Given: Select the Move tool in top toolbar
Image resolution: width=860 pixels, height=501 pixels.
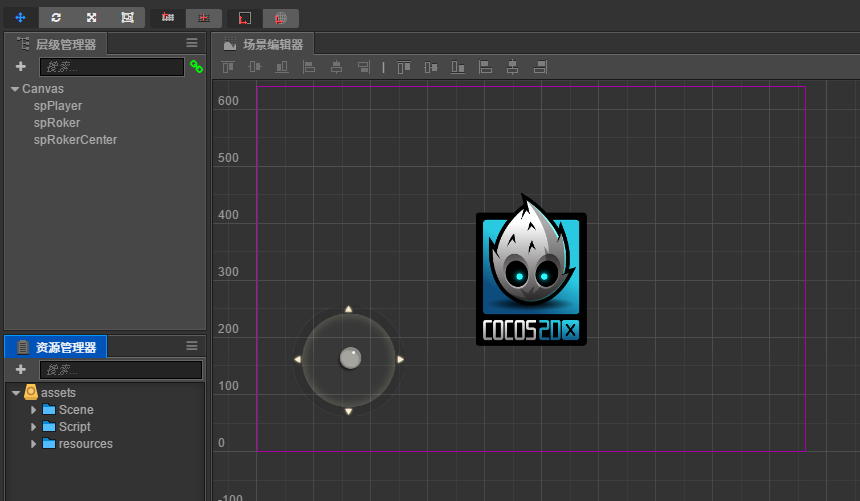Looking at the screenshot, I should pos(20,18).
